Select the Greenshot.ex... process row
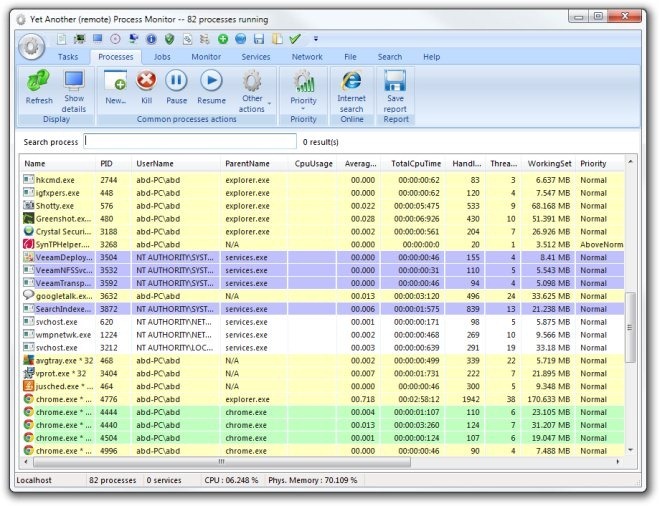Screen dimensions: 660x506 pos(322,219)
